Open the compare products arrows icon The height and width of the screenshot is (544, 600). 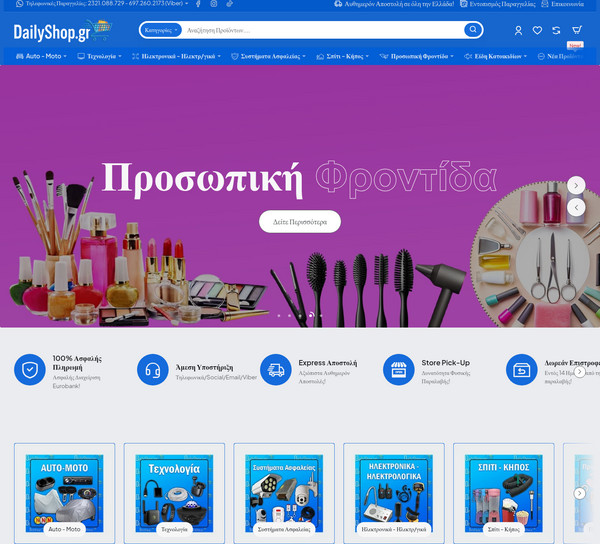coord(556,30)
